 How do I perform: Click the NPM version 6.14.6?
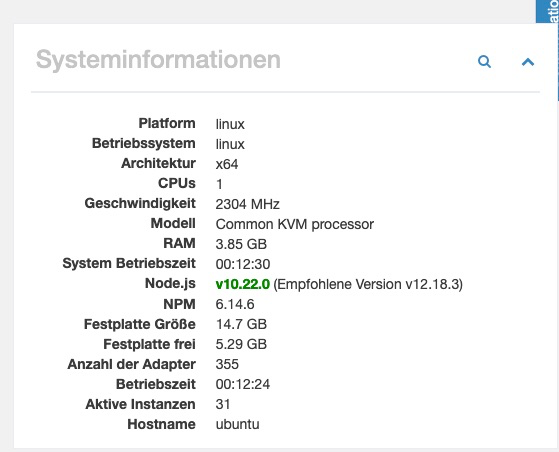click(235, 304)
